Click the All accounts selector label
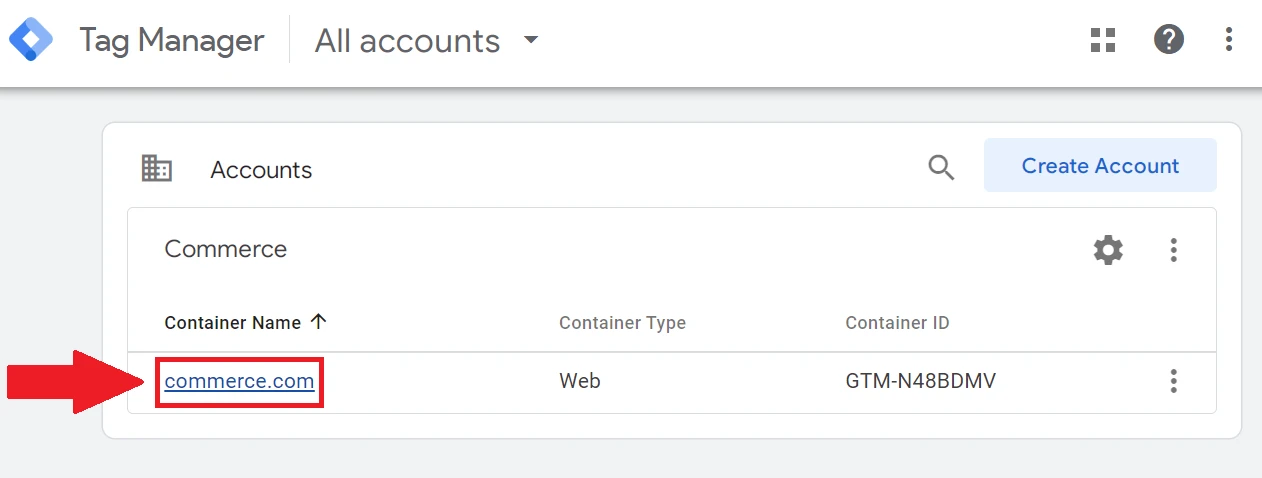Viewport: 1262px width, 478px height. pos(407,40)
